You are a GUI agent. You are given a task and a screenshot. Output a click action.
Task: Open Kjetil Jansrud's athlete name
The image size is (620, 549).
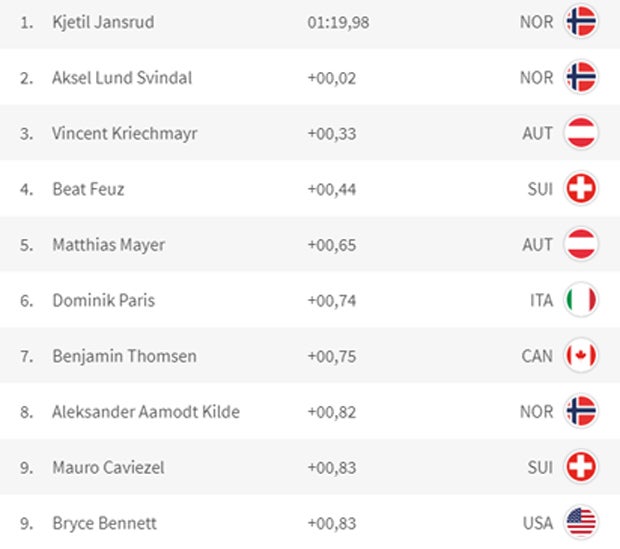[103, 22]
